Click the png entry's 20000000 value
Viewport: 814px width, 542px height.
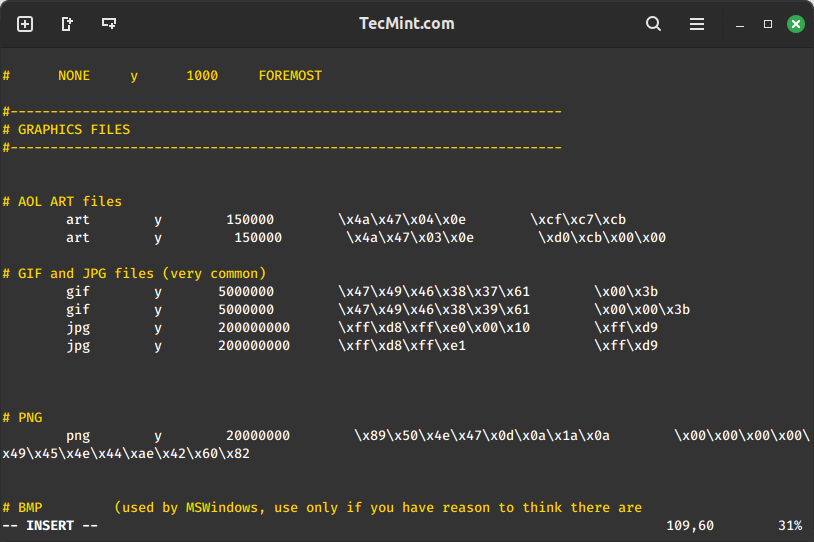[x=258, y=435]
